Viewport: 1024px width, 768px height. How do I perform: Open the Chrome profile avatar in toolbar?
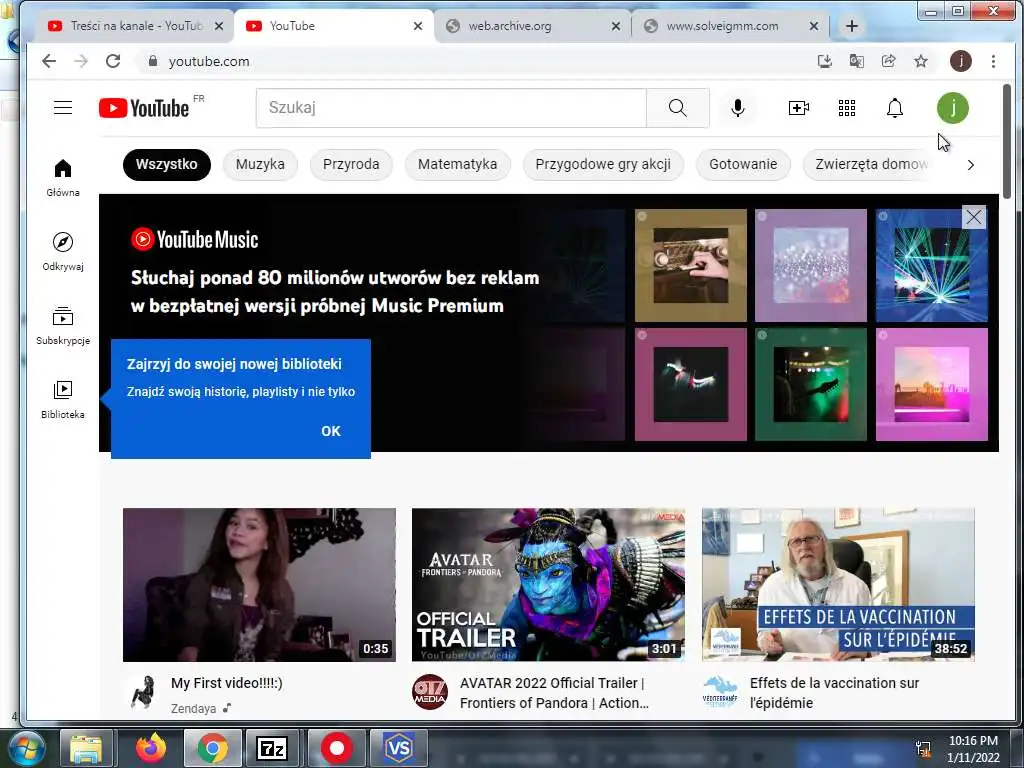(960, 61)
